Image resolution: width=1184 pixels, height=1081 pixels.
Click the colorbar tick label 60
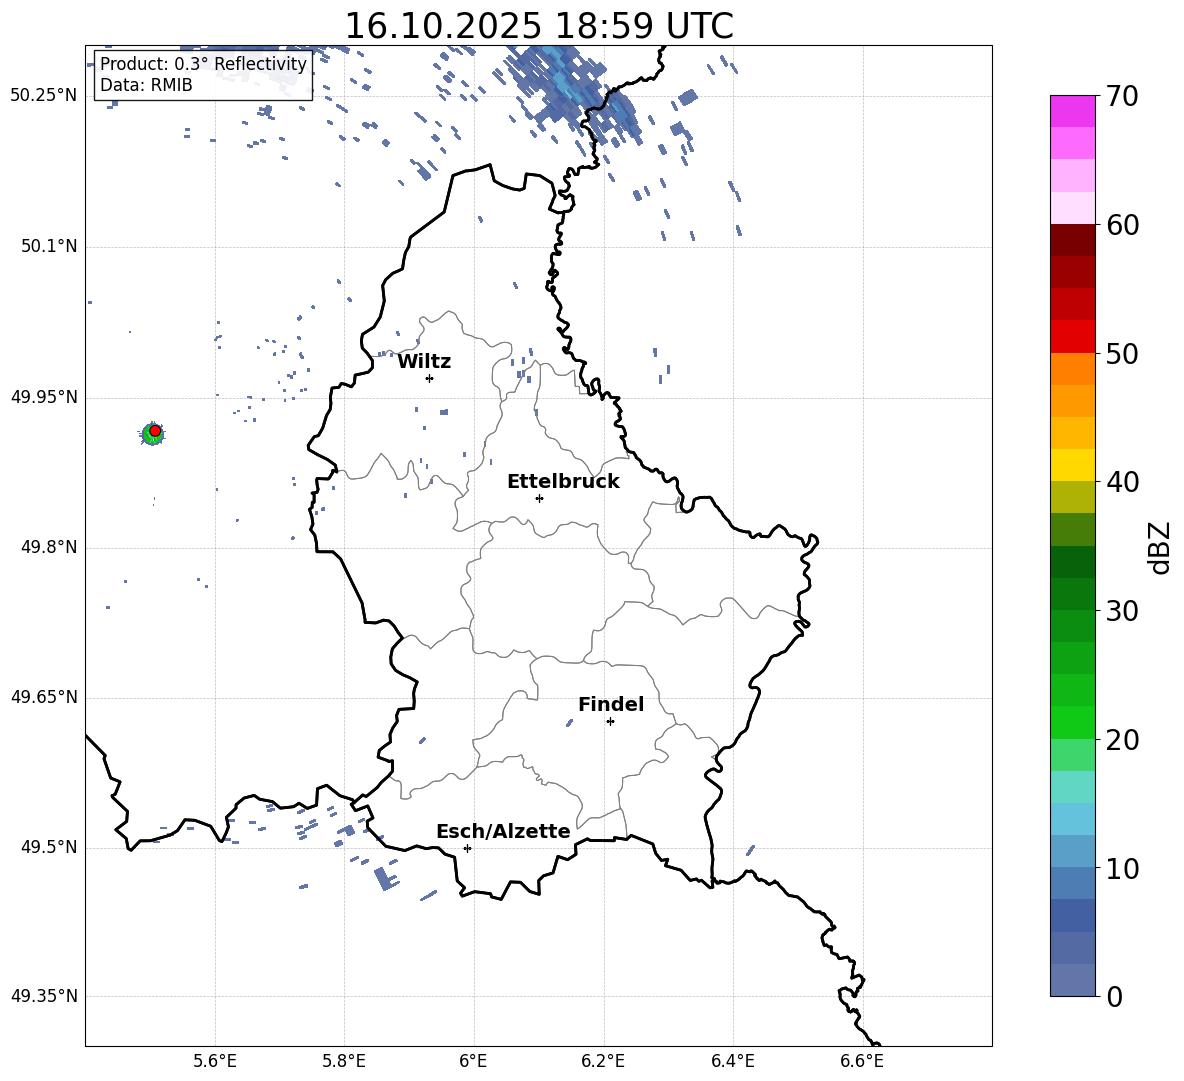click(x=1122, y=225)
